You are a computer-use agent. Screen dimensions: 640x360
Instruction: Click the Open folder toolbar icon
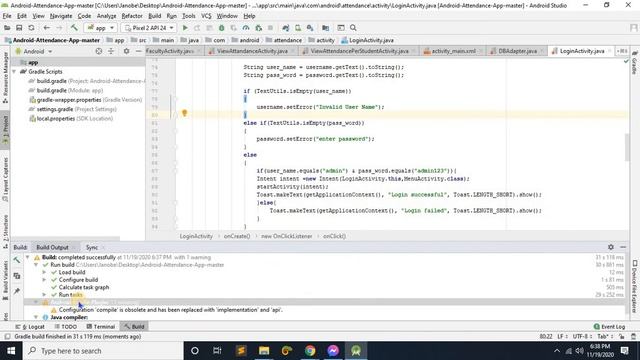pyautogui.click(x=7, y=28)
